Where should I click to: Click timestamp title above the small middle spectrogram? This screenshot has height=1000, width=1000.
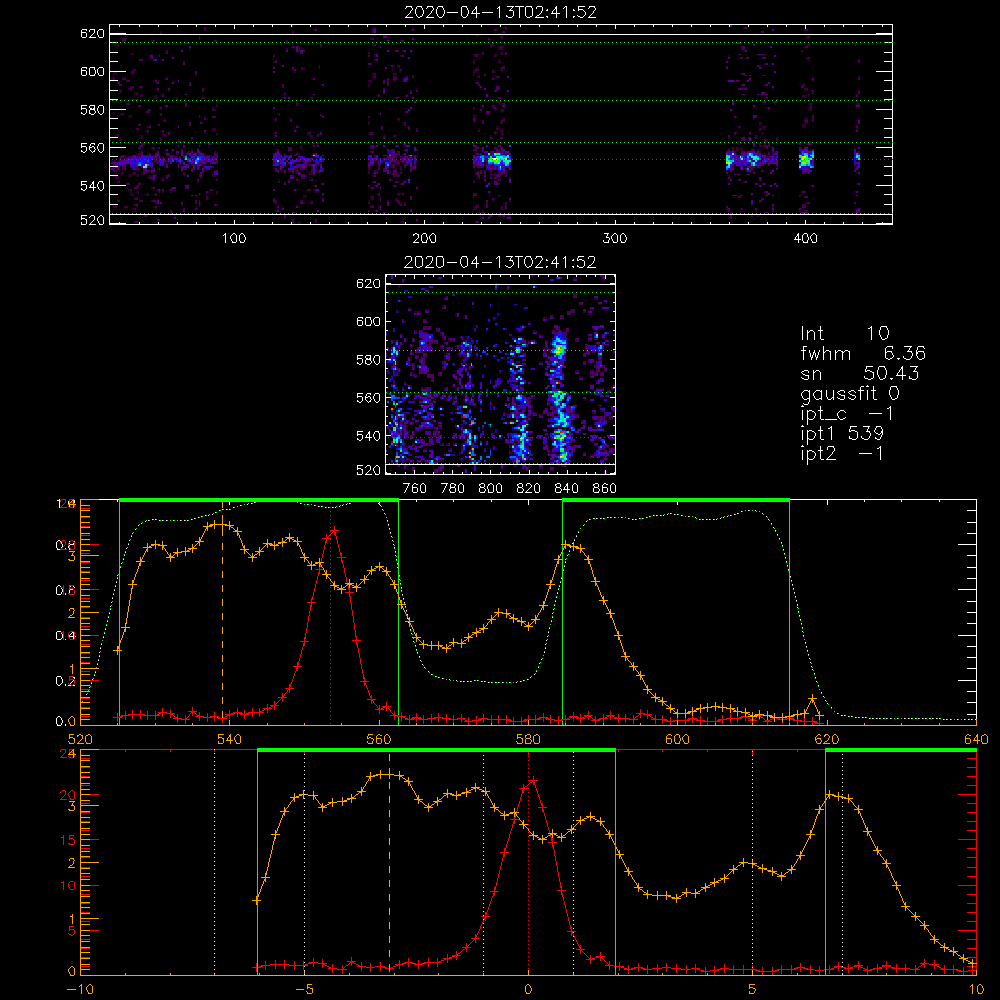coord(500,262)
